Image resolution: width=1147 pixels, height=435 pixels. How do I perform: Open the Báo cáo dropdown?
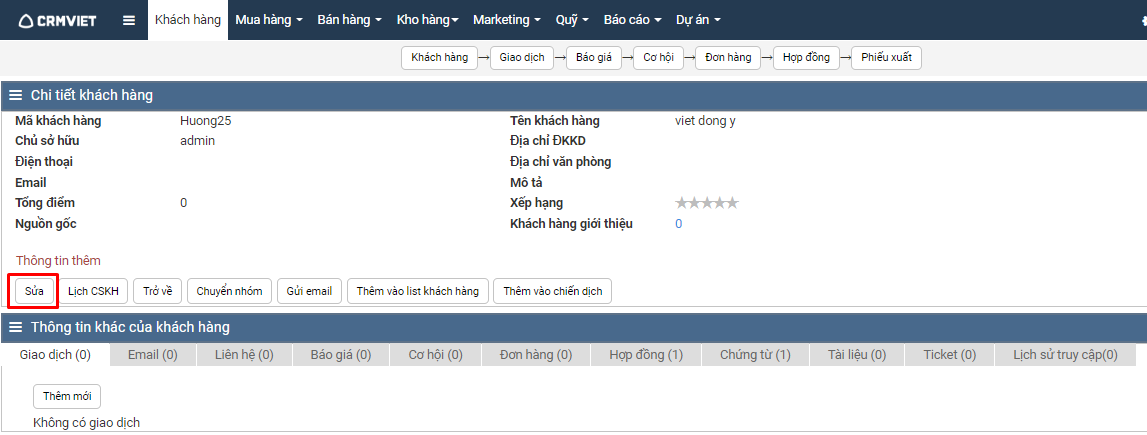633,20
